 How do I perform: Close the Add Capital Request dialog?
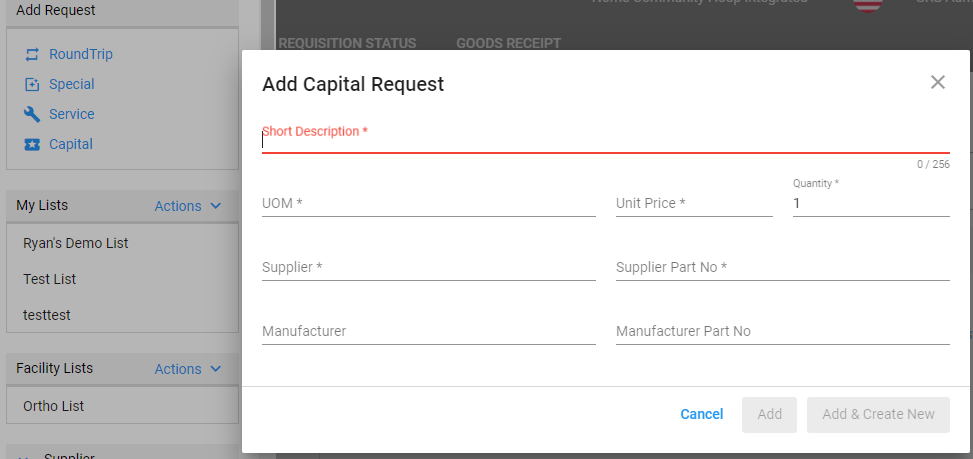(x=938, y=82)
